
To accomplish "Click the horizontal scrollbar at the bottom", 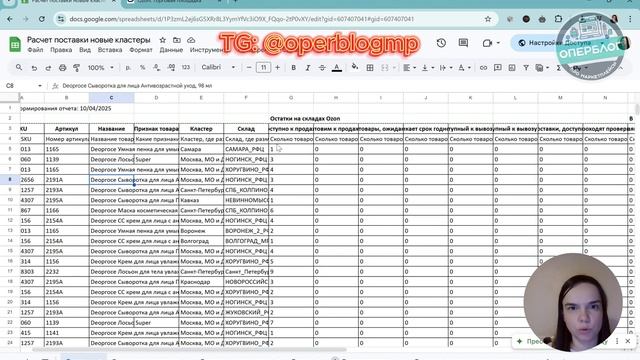I will click(x=189, y=349).
